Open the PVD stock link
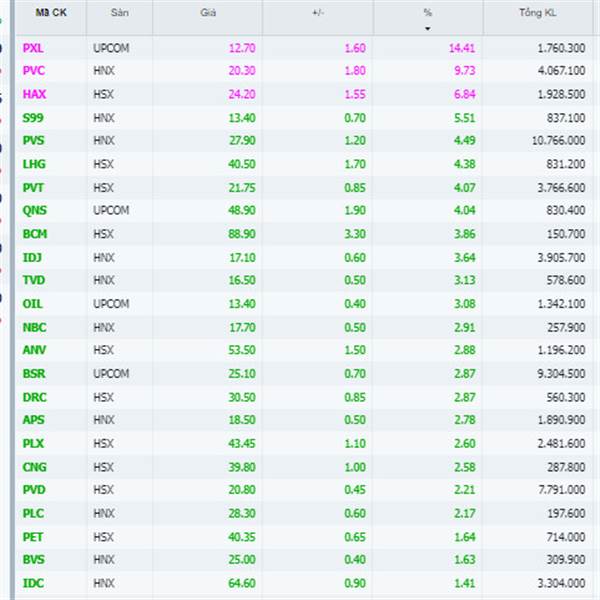600x600 pixels. tap(34, 490)
